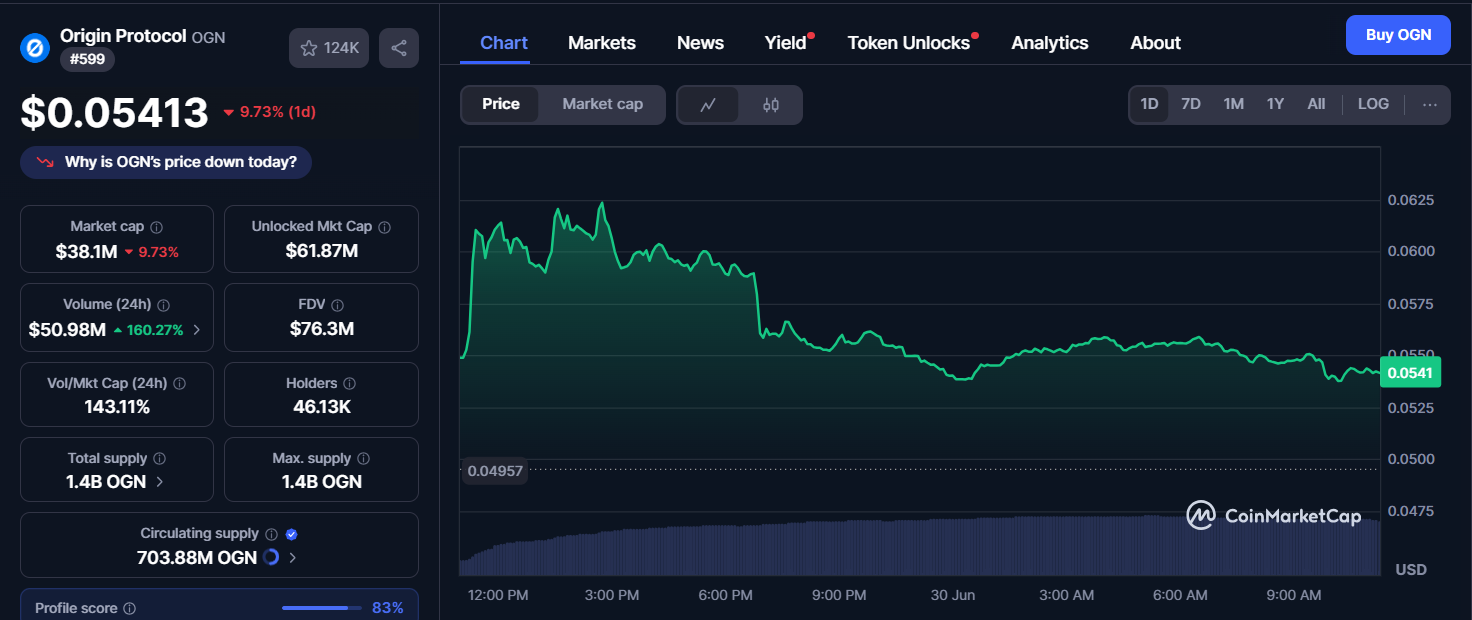Select the Price chart toggle
The width and height of the screenshot is (1472, 620).
point(501,104)
